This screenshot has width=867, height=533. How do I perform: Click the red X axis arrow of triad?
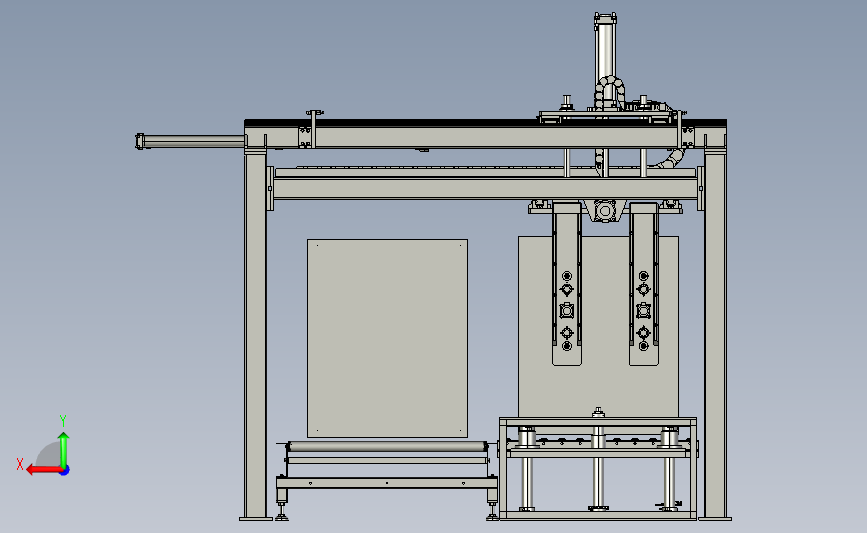coord(44,470)
